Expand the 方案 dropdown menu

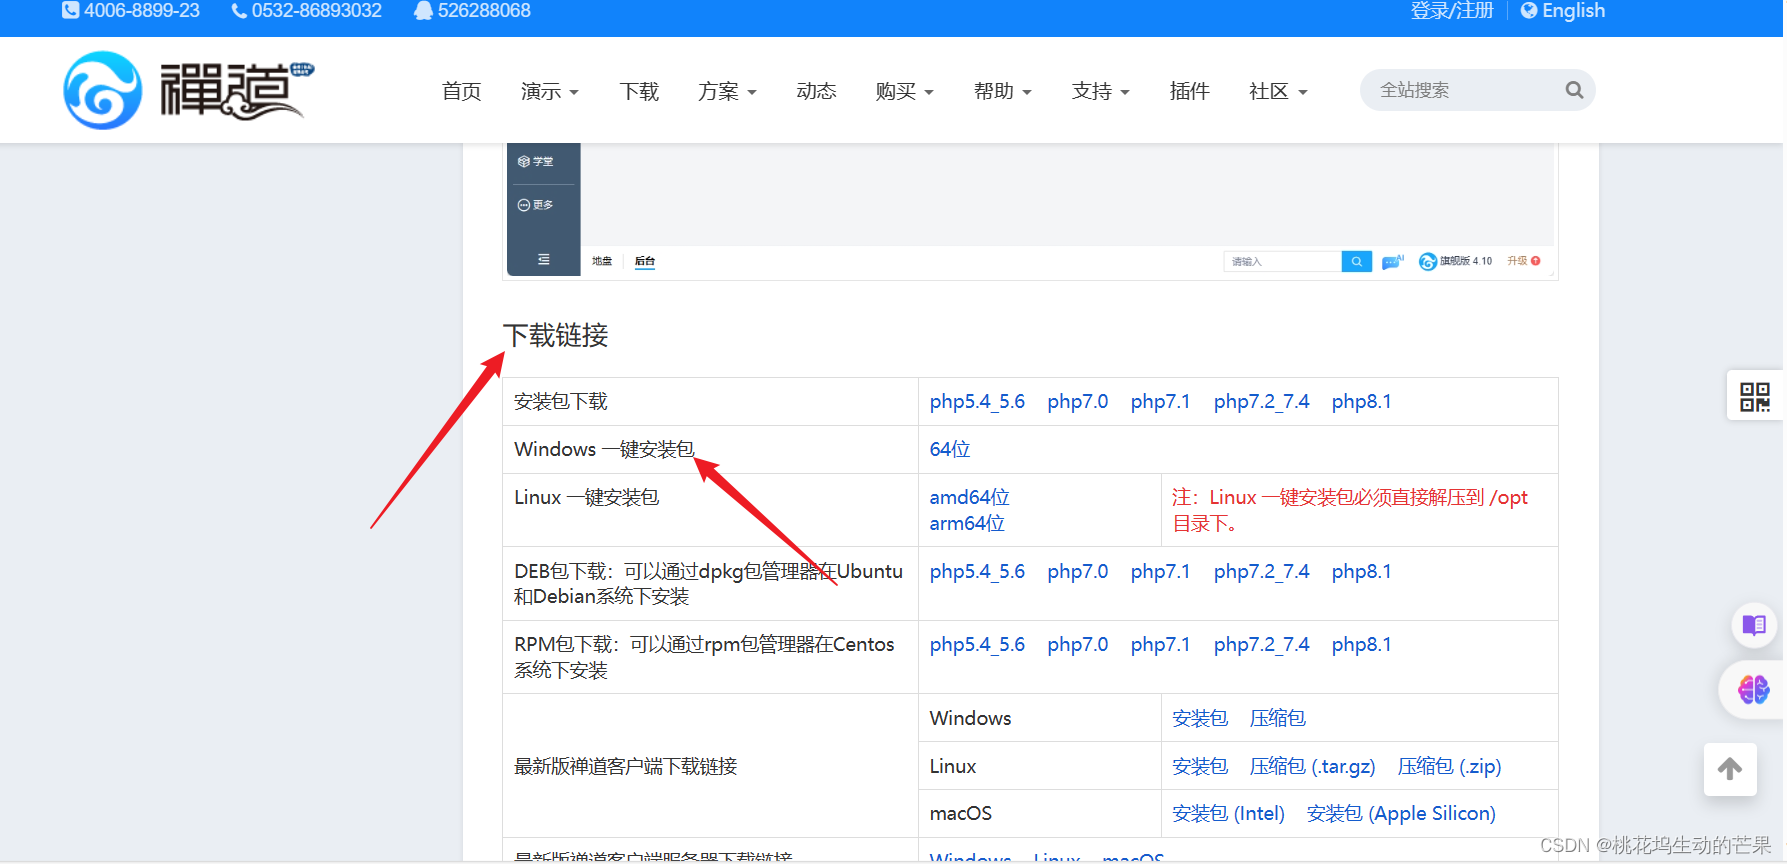click(x=727, y=91)
